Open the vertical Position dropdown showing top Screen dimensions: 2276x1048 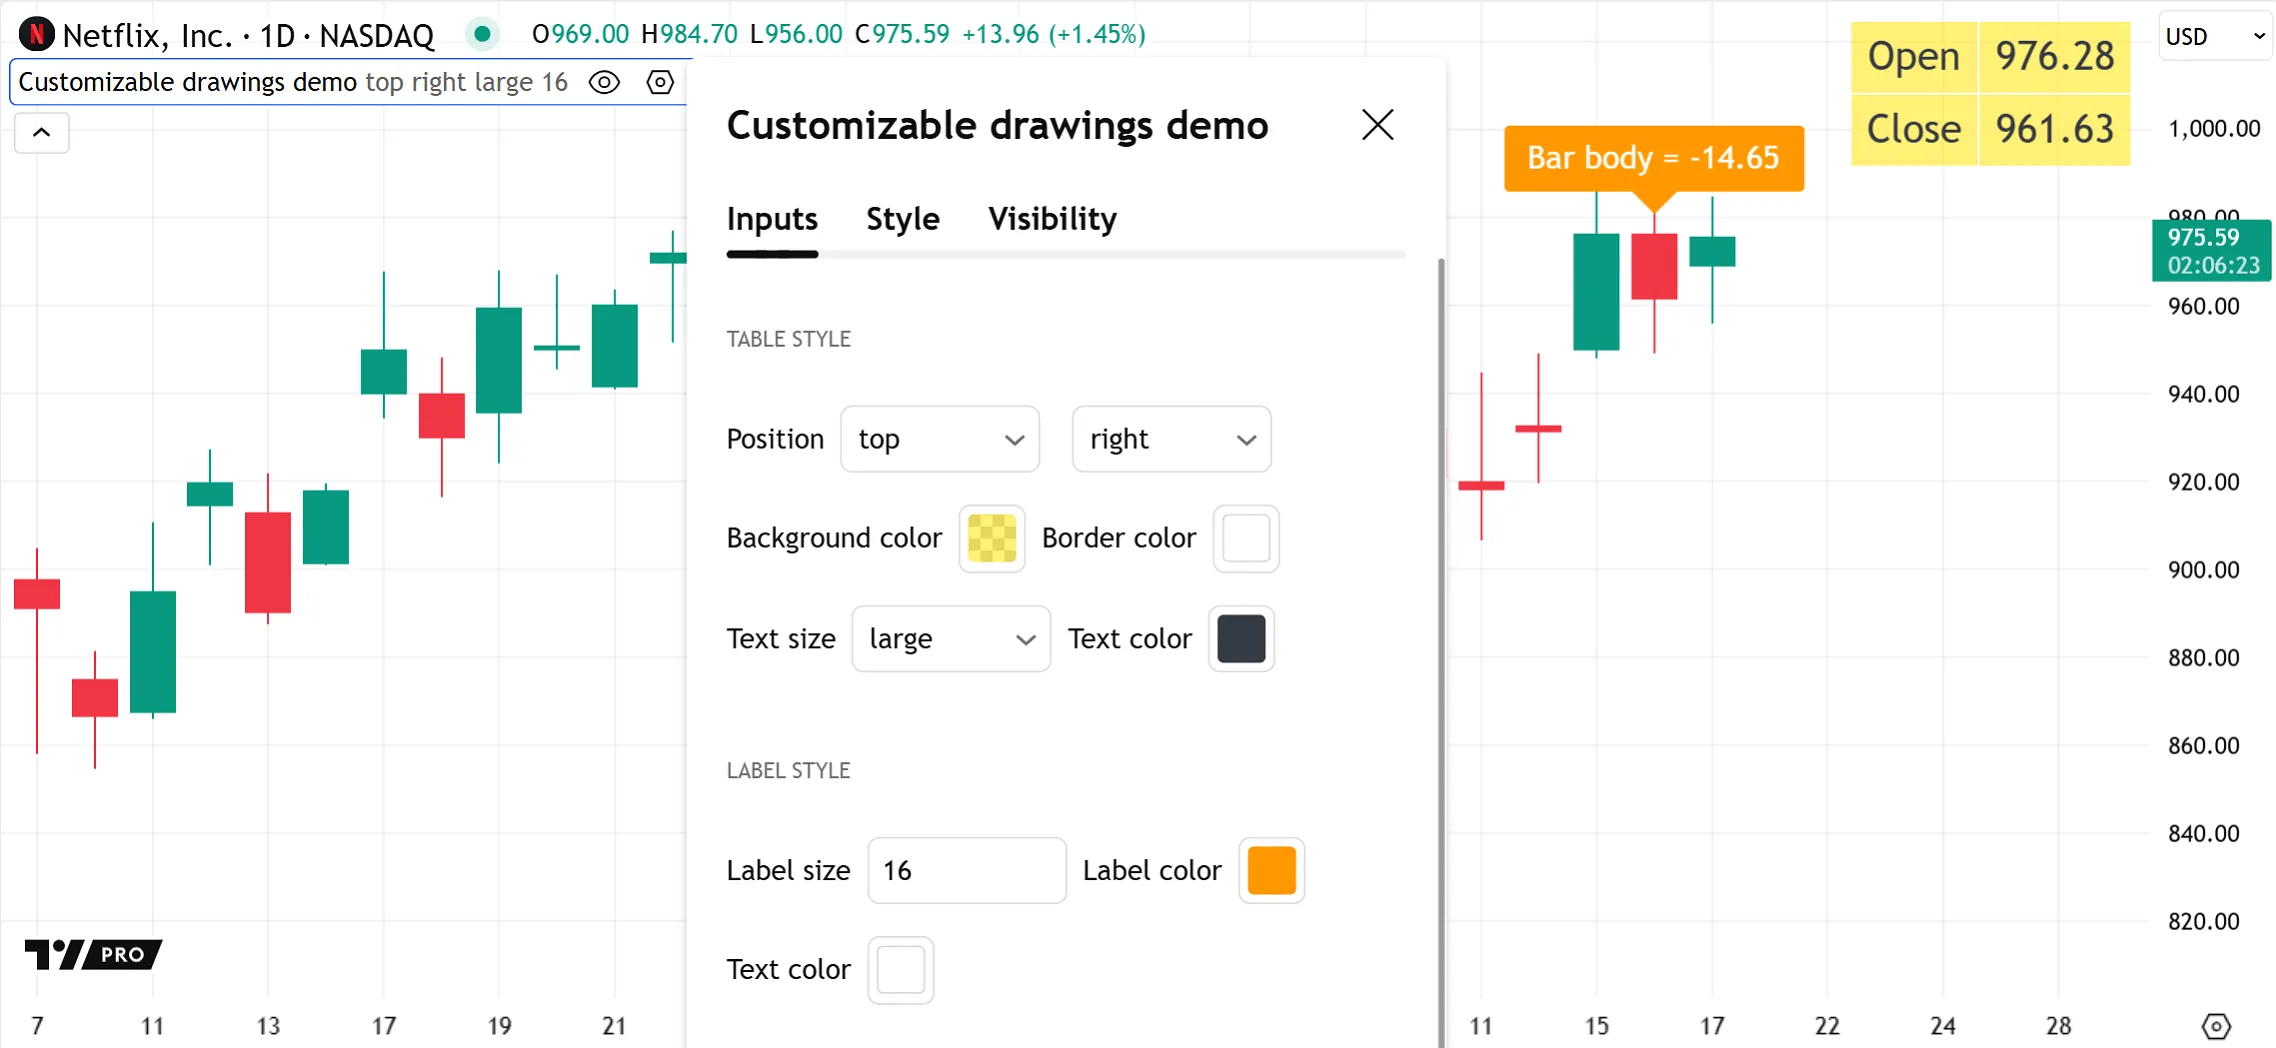939,439
